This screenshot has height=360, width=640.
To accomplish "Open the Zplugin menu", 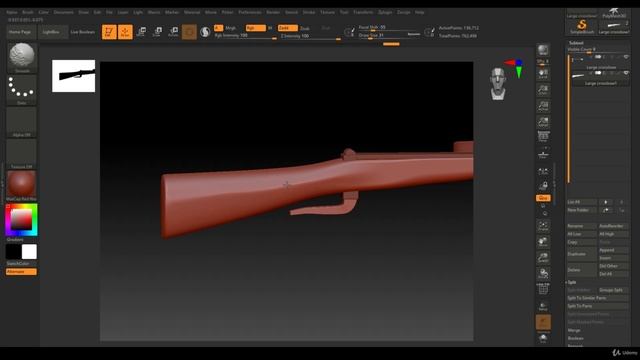I will pyautogui.click(x=385, y=12).
